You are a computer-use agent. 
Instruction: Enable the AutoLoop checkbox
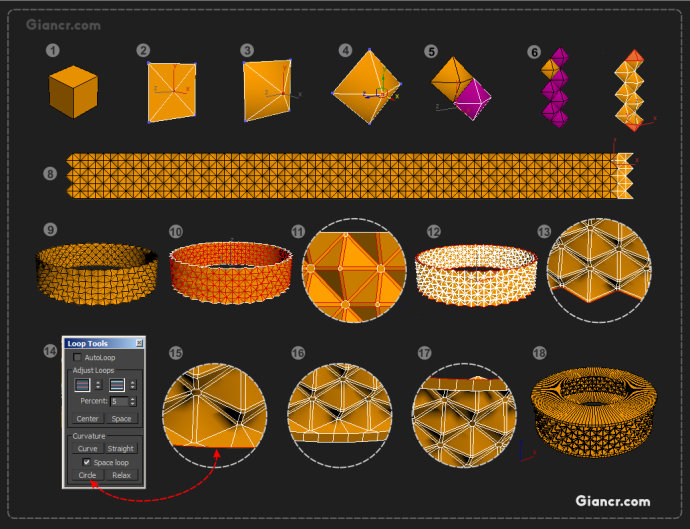77,357
